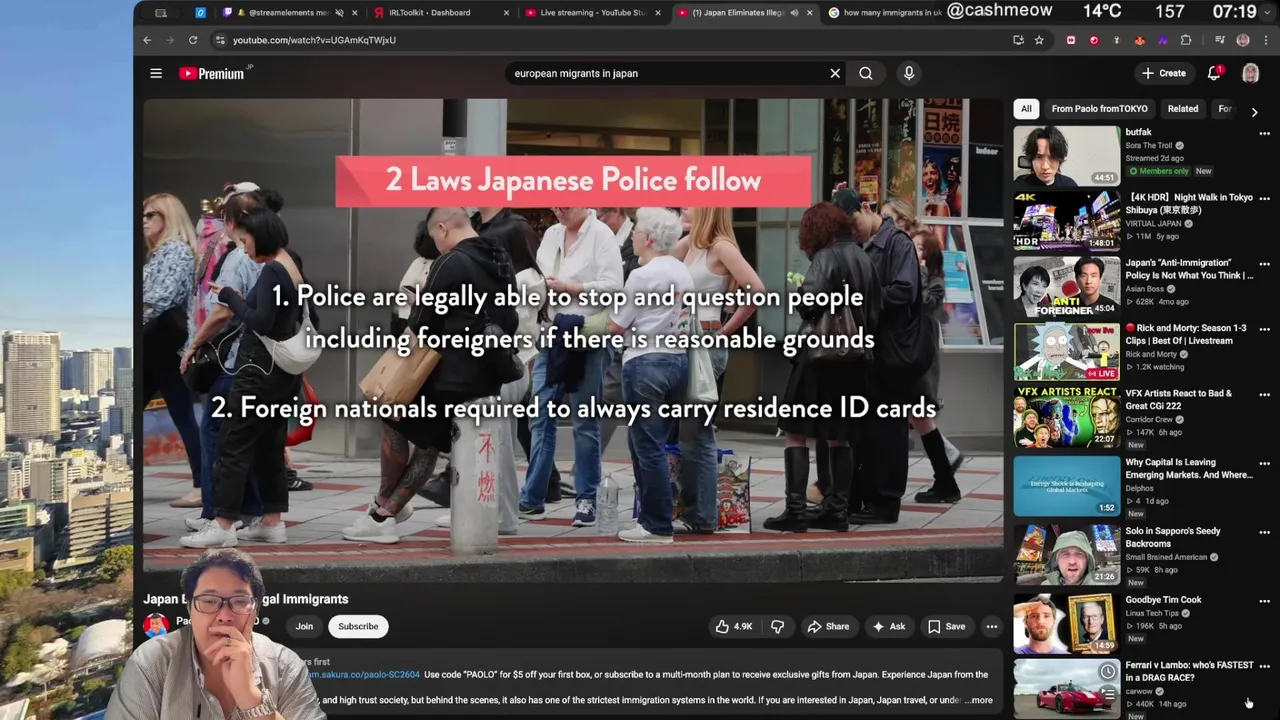Open the 4K HDR Night Walk thumbnail

1067,220
